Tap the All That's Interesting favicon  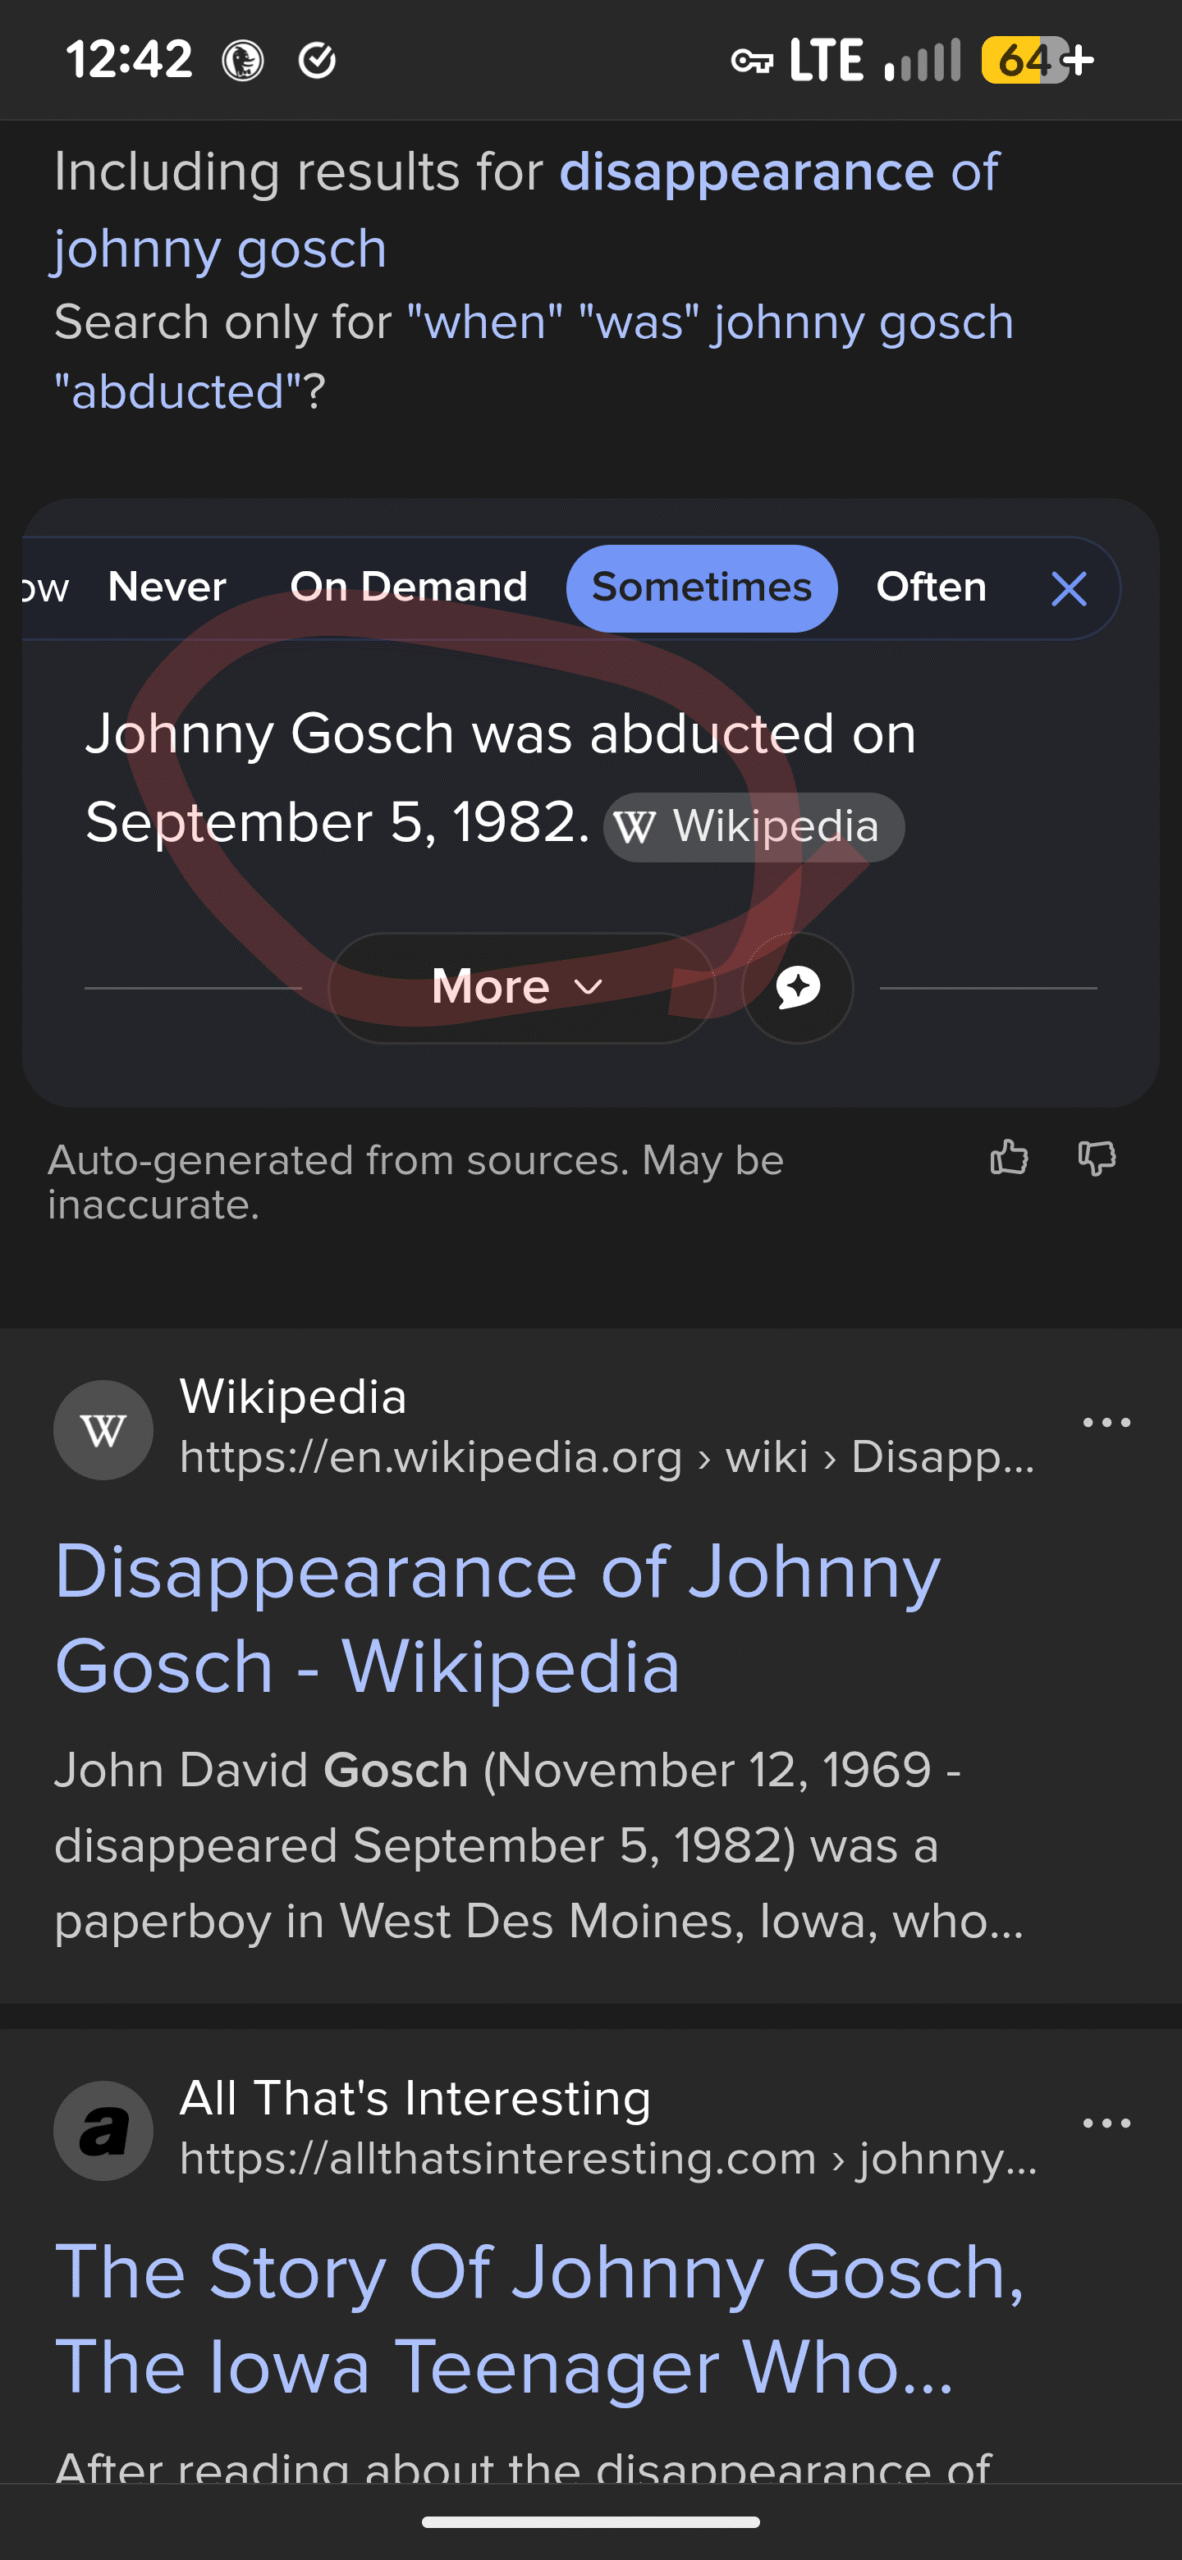pyautogui.click(x=103, y=2130)
